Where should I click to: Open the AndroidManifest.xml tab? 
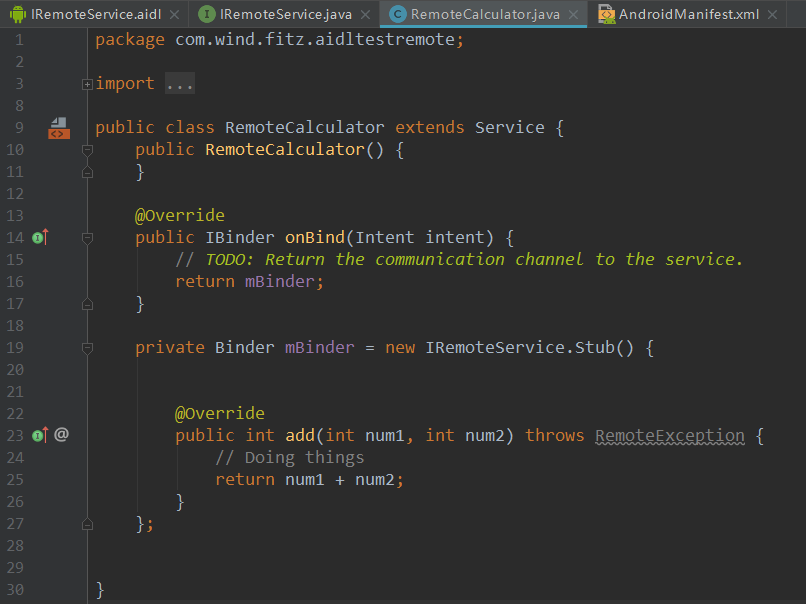pos(688,14)
